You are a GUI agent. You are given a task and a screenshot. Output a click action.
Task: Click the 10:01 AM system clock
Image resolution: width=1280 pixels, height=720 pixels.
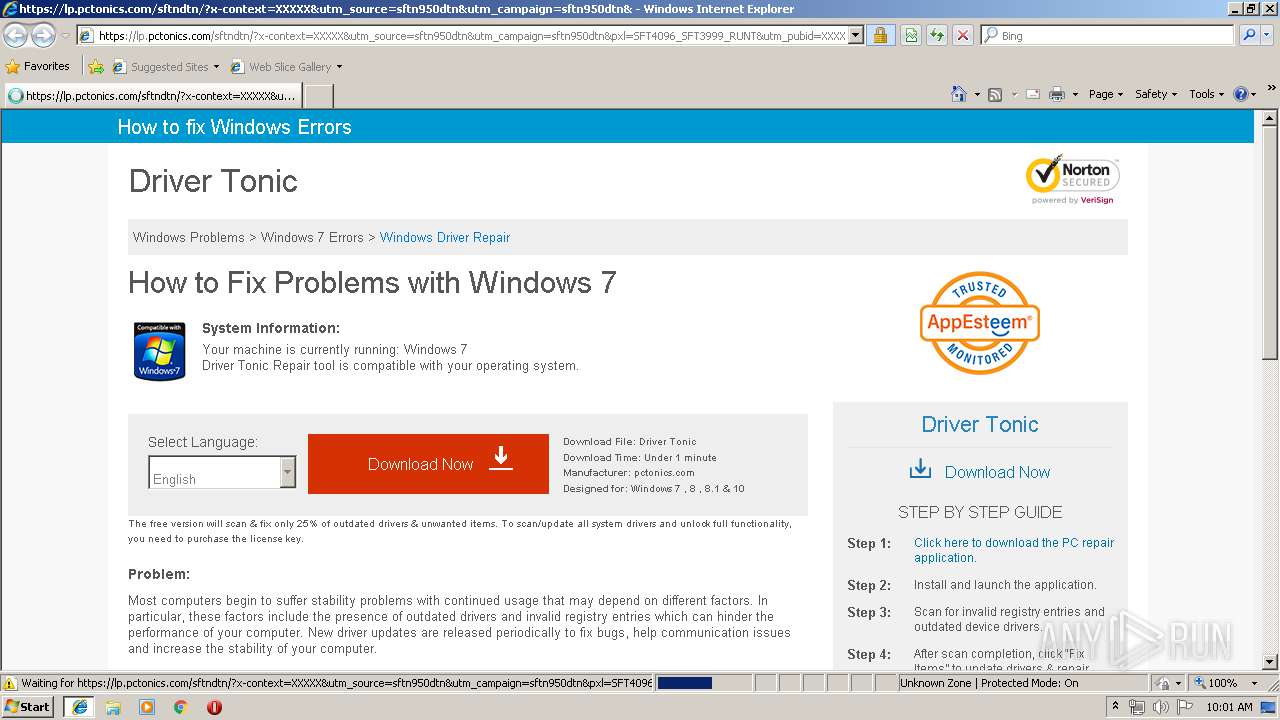pos(1229,707)
